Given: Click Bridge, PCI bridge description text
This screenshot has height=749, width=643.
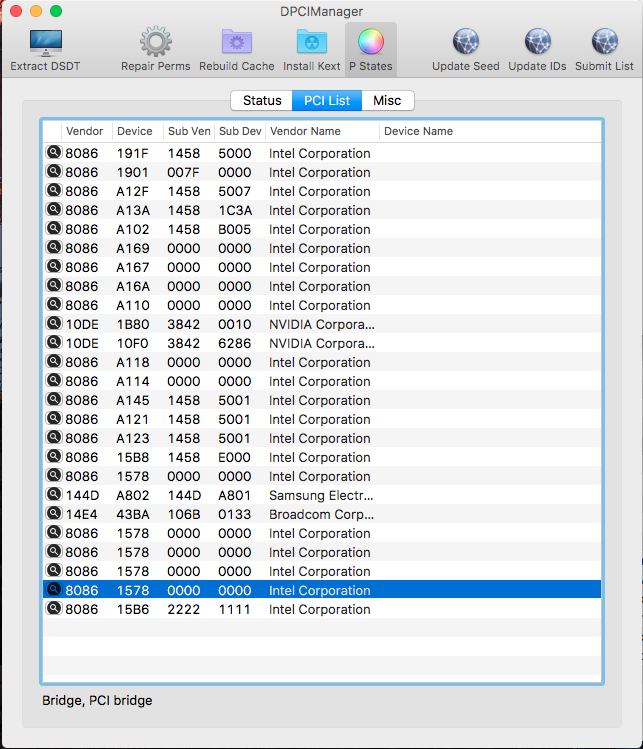Looking at the screenshot, I should tap(97, 700).
